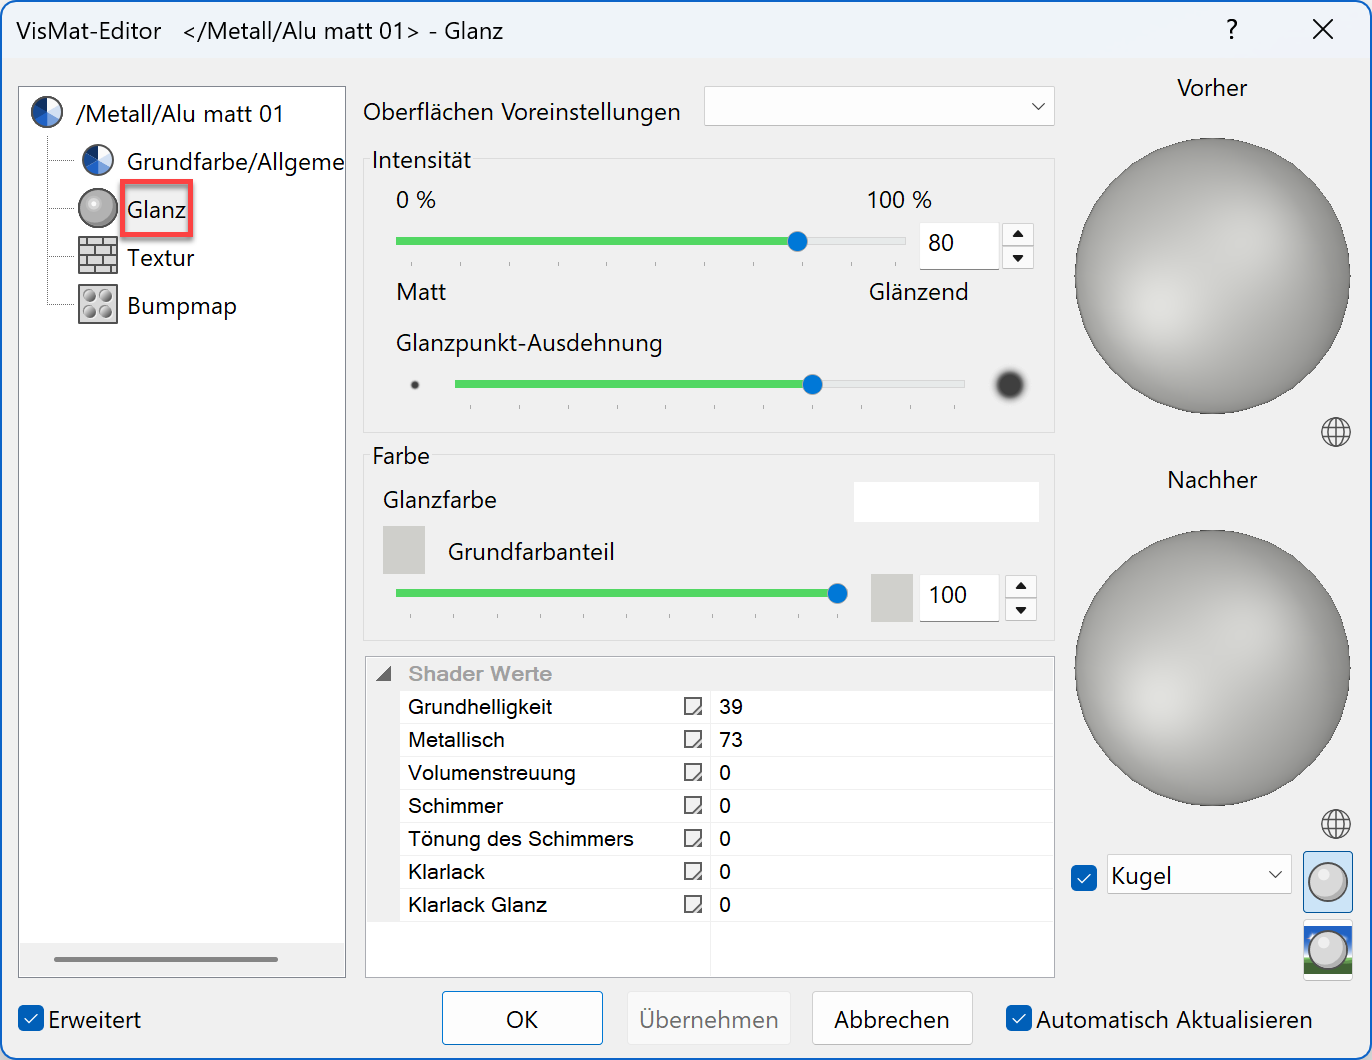Select plain sphere preview background button

(x=1327, y=882)
